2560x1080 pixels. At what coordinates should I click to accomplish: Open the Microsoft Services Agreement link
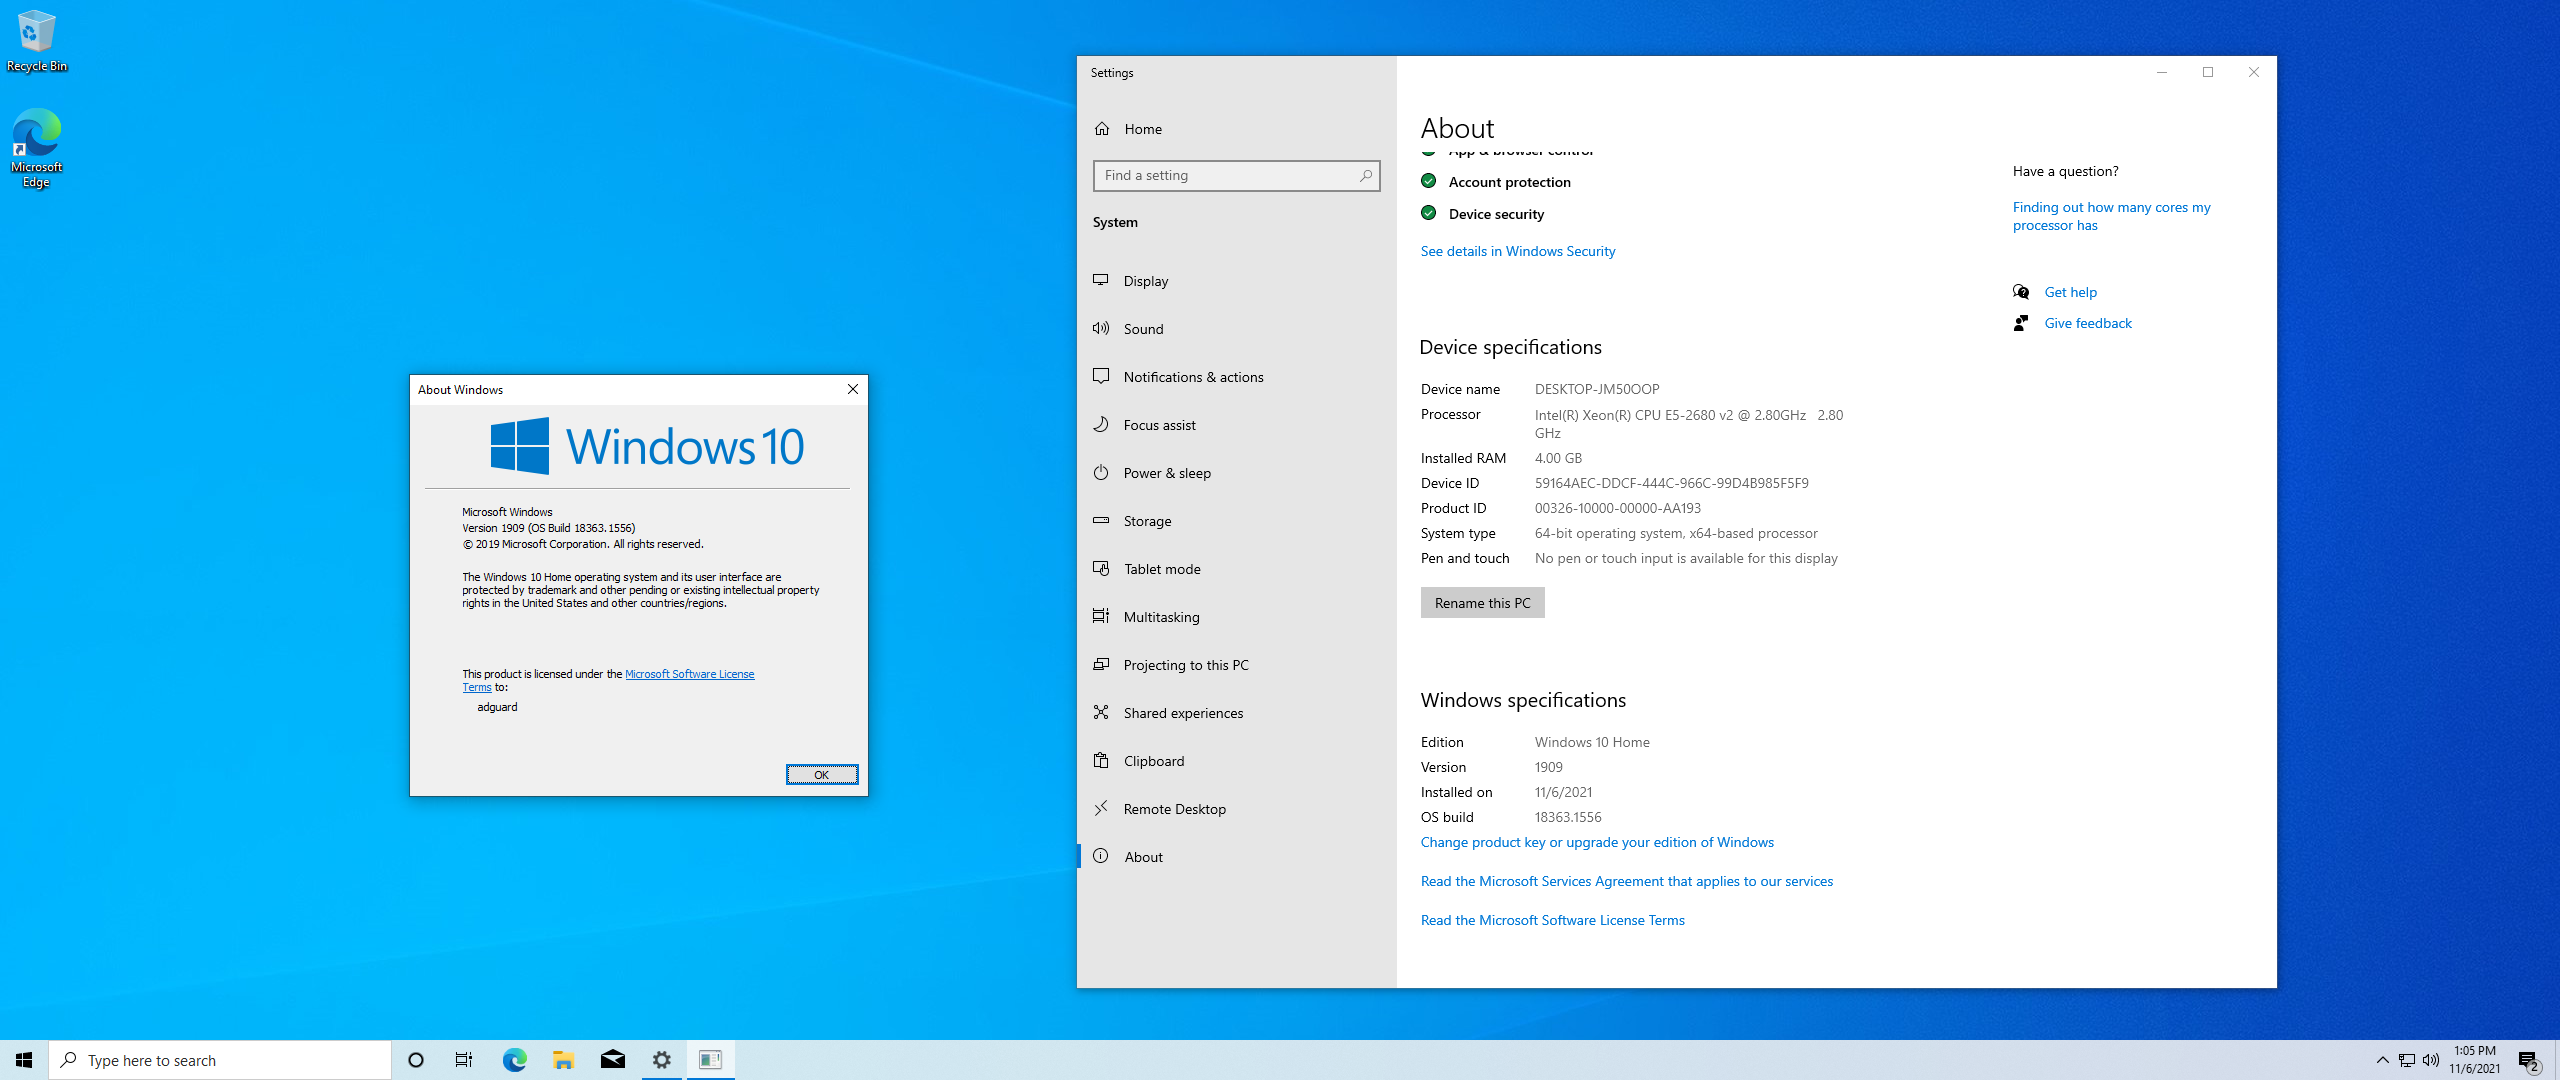(x=1627, y=881)
